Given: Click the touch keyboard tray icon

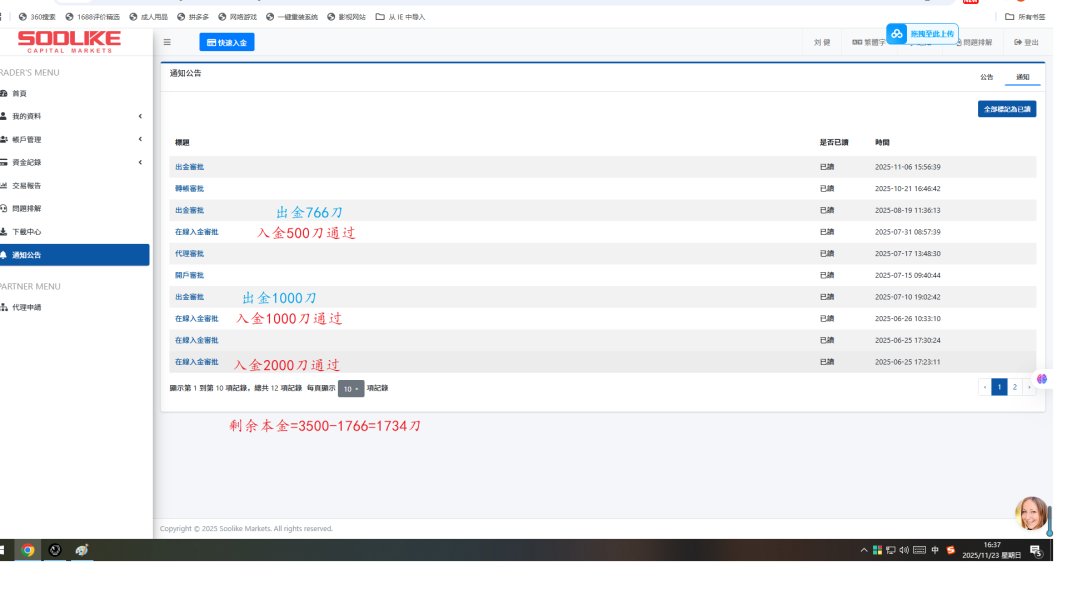Looking at the screenshot, I should (919, 550).
